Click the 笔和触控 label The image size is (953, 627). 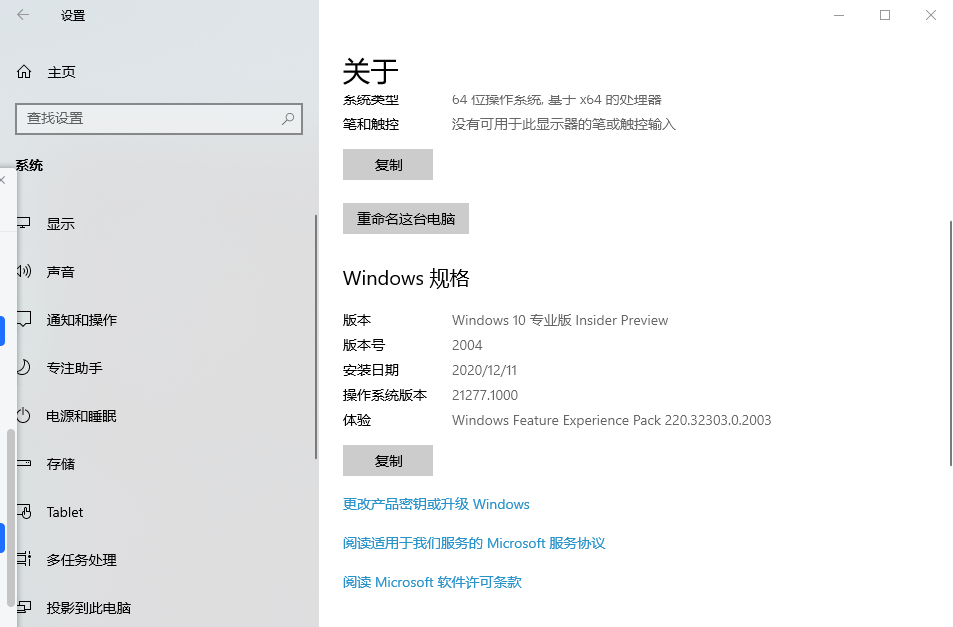click(371, 125)
